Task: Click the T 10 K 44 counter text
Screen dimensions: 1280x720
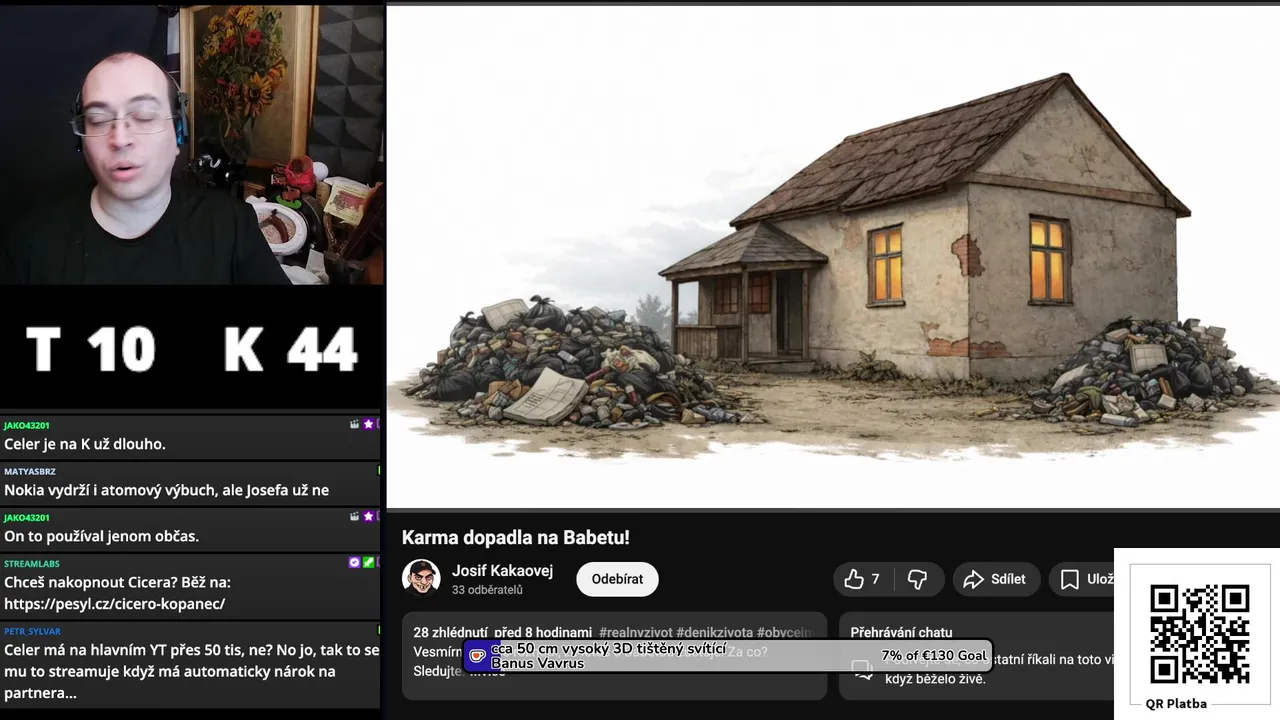Action: pyautogui.click(x=192, y=349)
